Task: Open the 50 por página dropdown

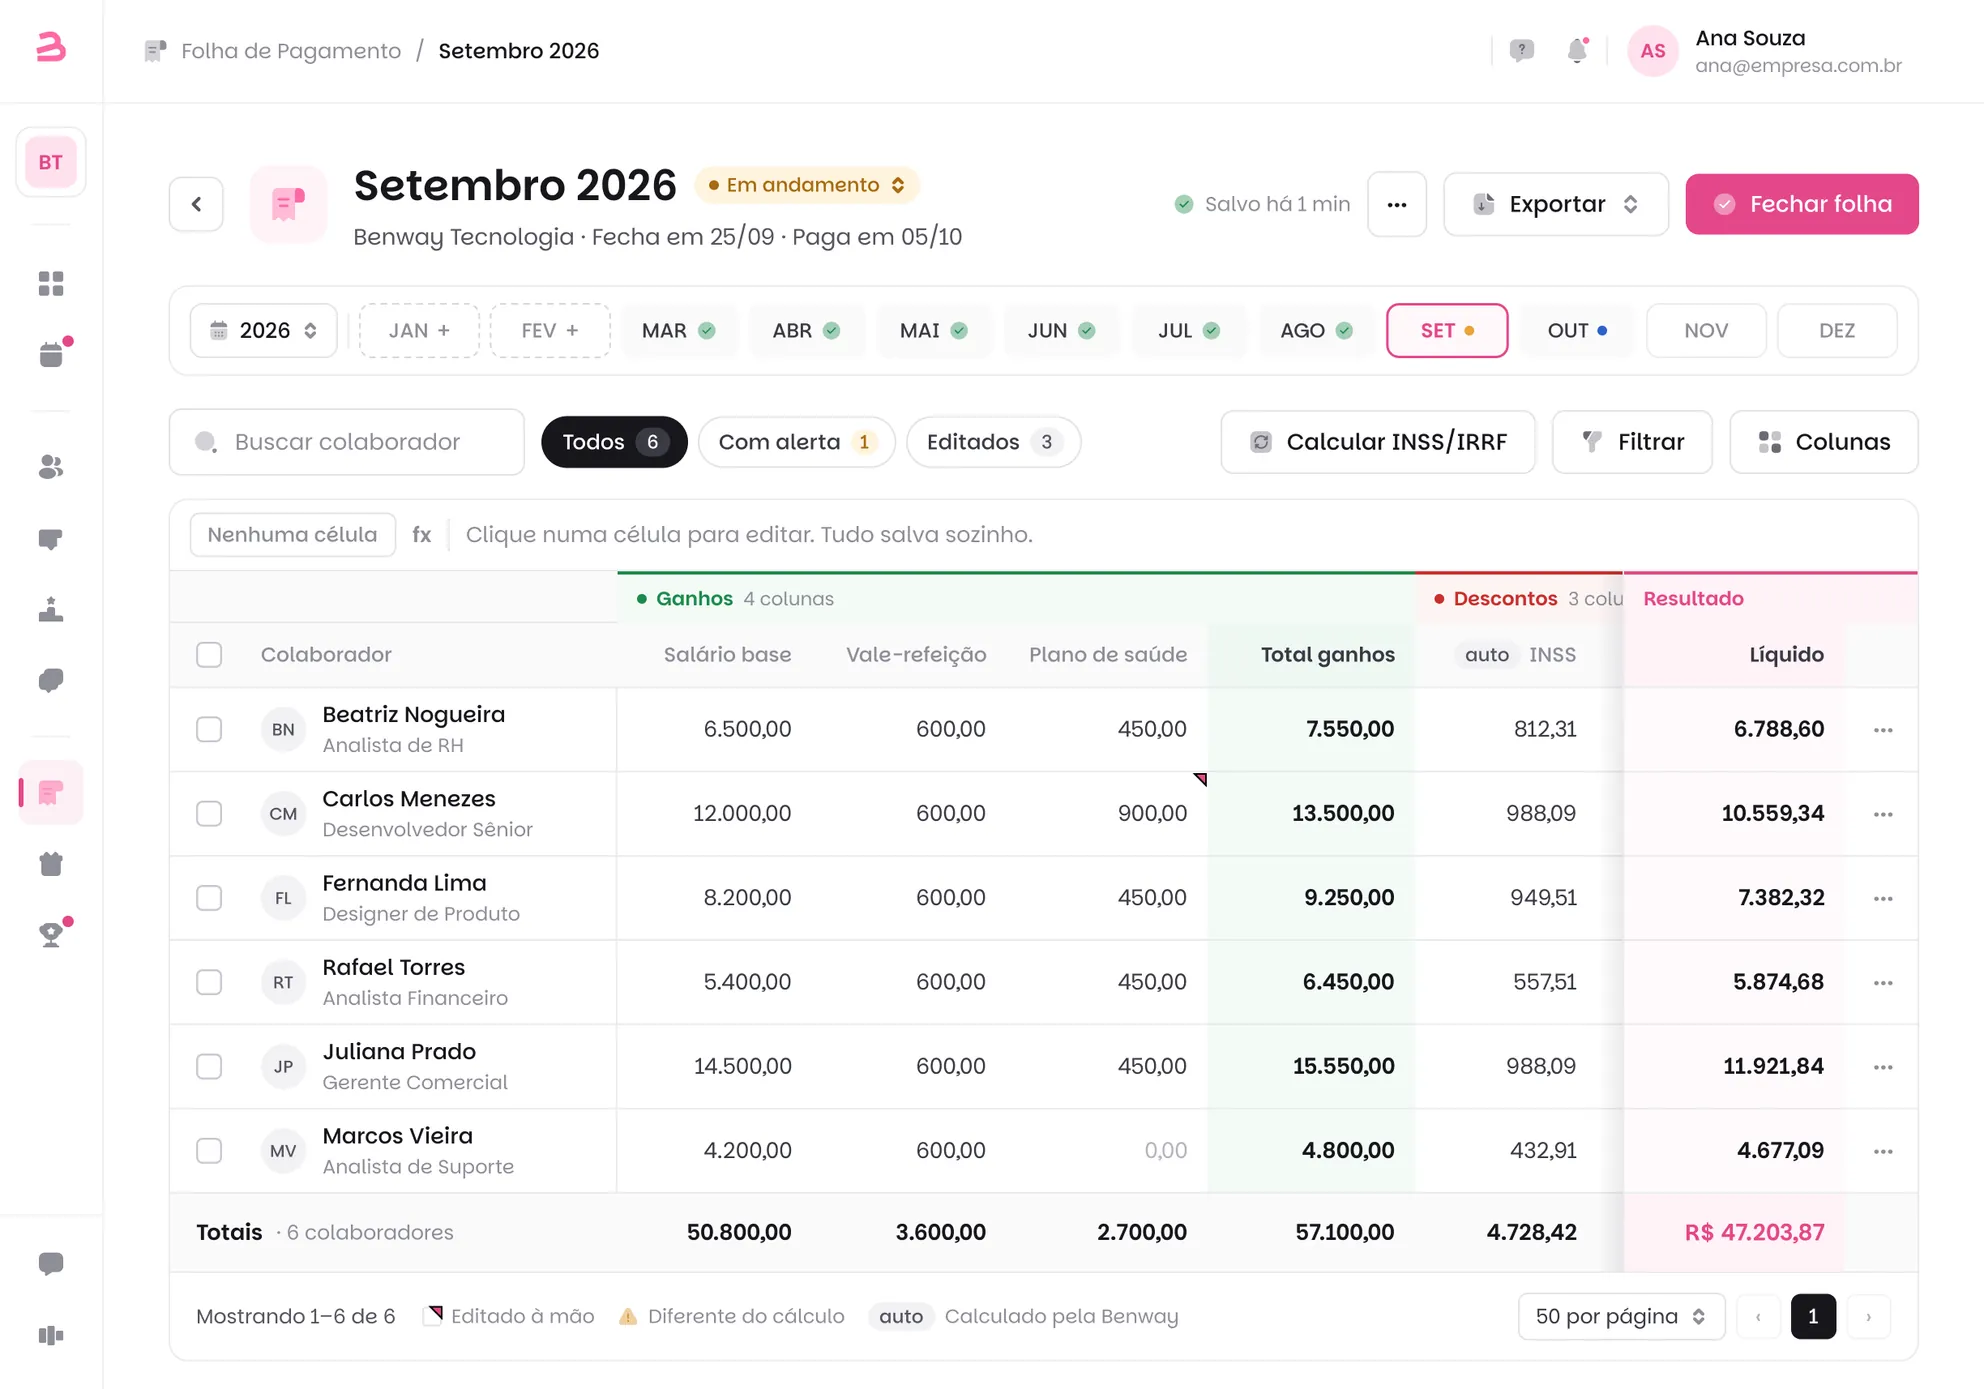Action: 1621,1316
